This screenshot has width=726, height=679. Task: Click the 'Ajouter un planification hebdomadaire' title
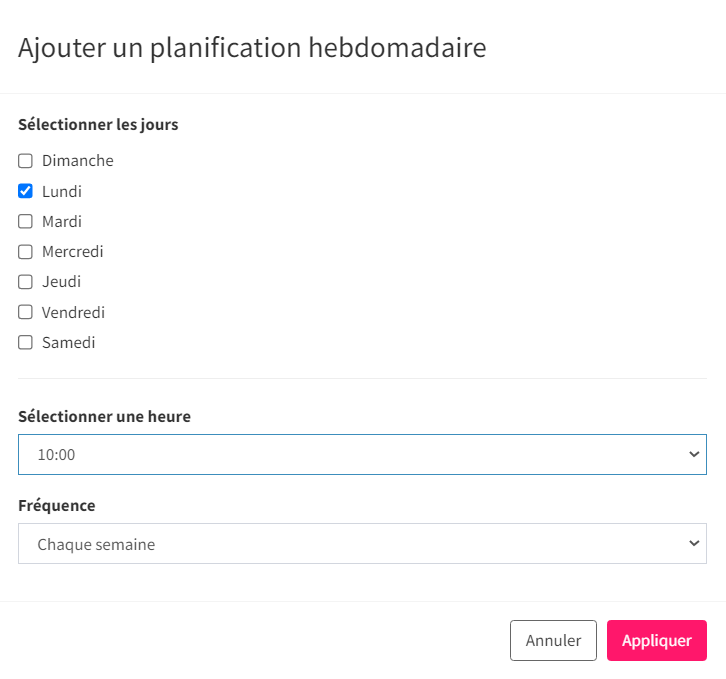coord(252,48)
